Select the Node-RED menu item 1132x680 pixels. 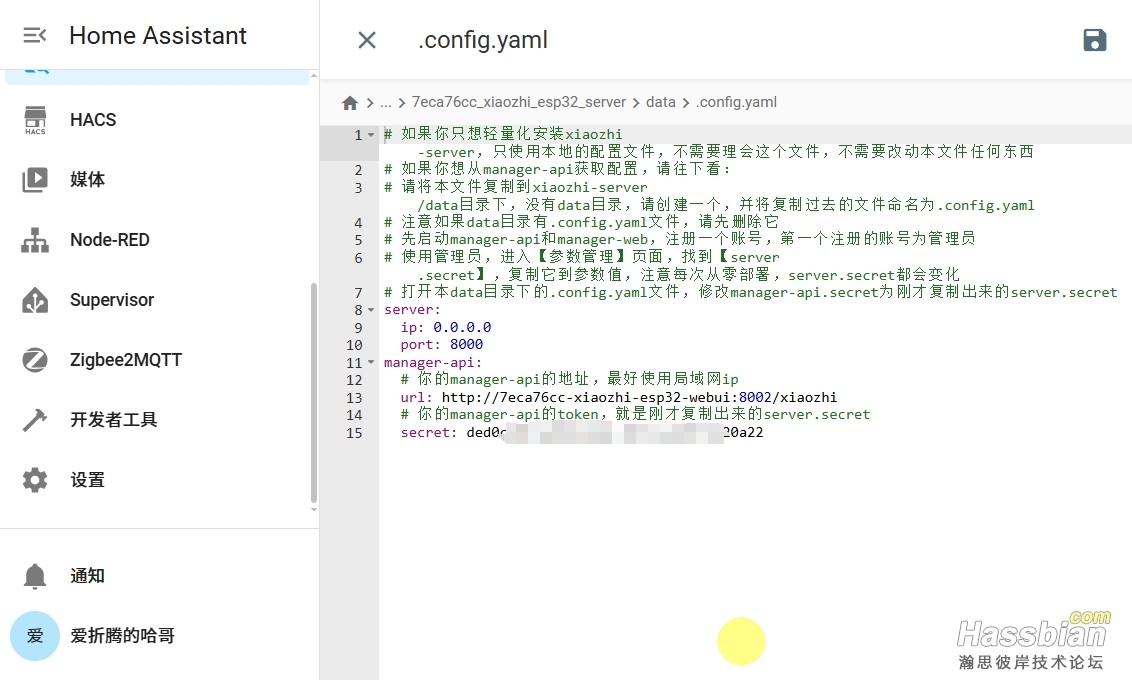click(159, 240)
